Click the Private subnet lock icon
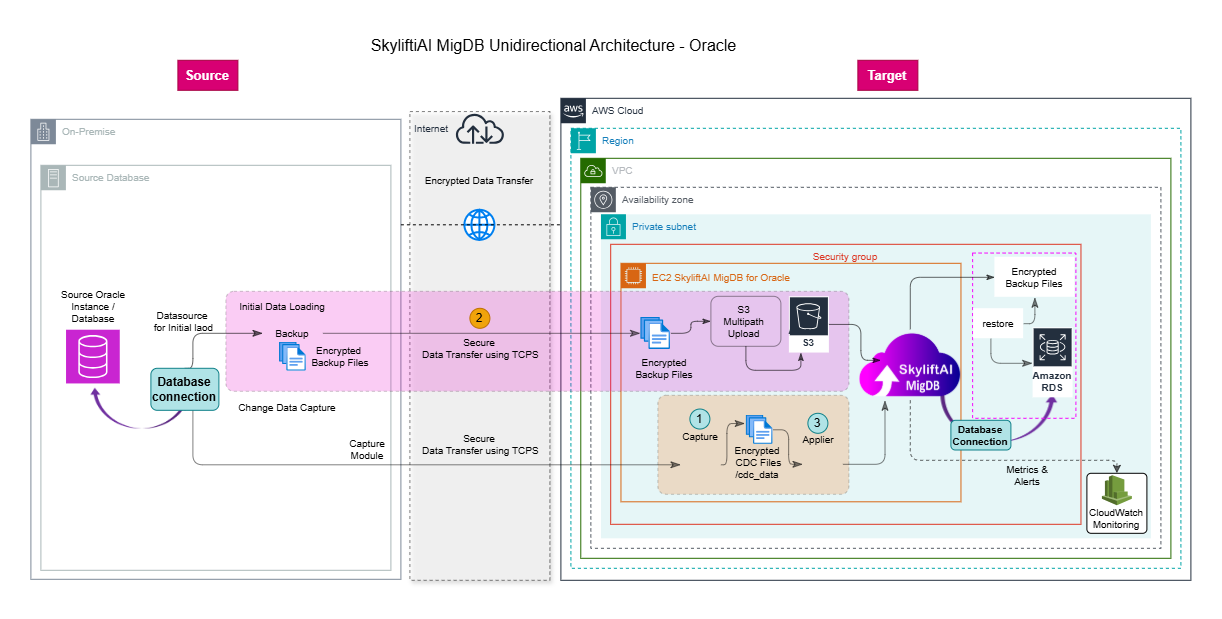 [x=613, y=227]
